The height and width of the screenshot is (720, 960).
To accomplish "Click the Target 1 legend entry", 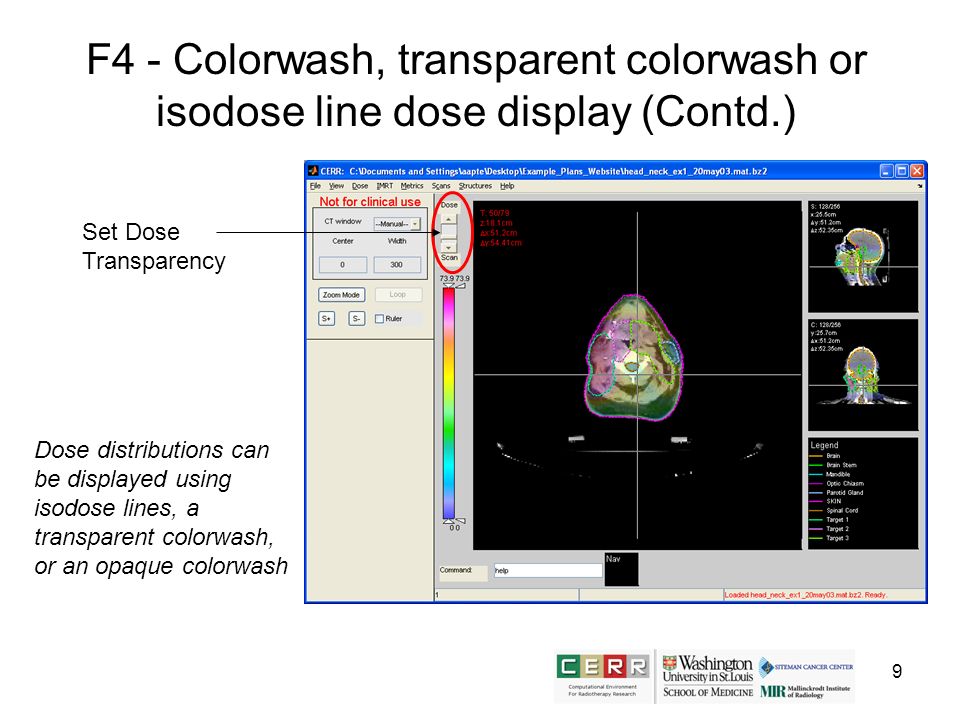I will (x=837, y=520).
